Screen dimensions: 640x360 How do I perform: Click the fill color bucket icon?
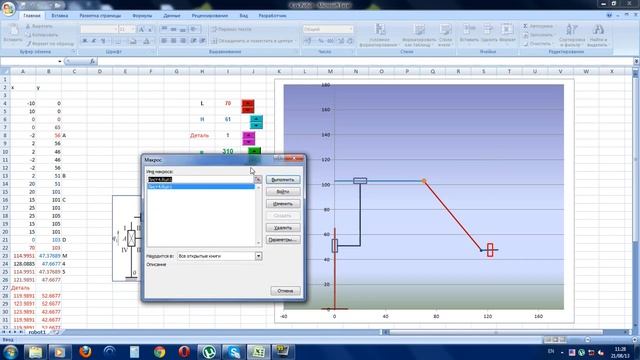(x=133, y=41)
